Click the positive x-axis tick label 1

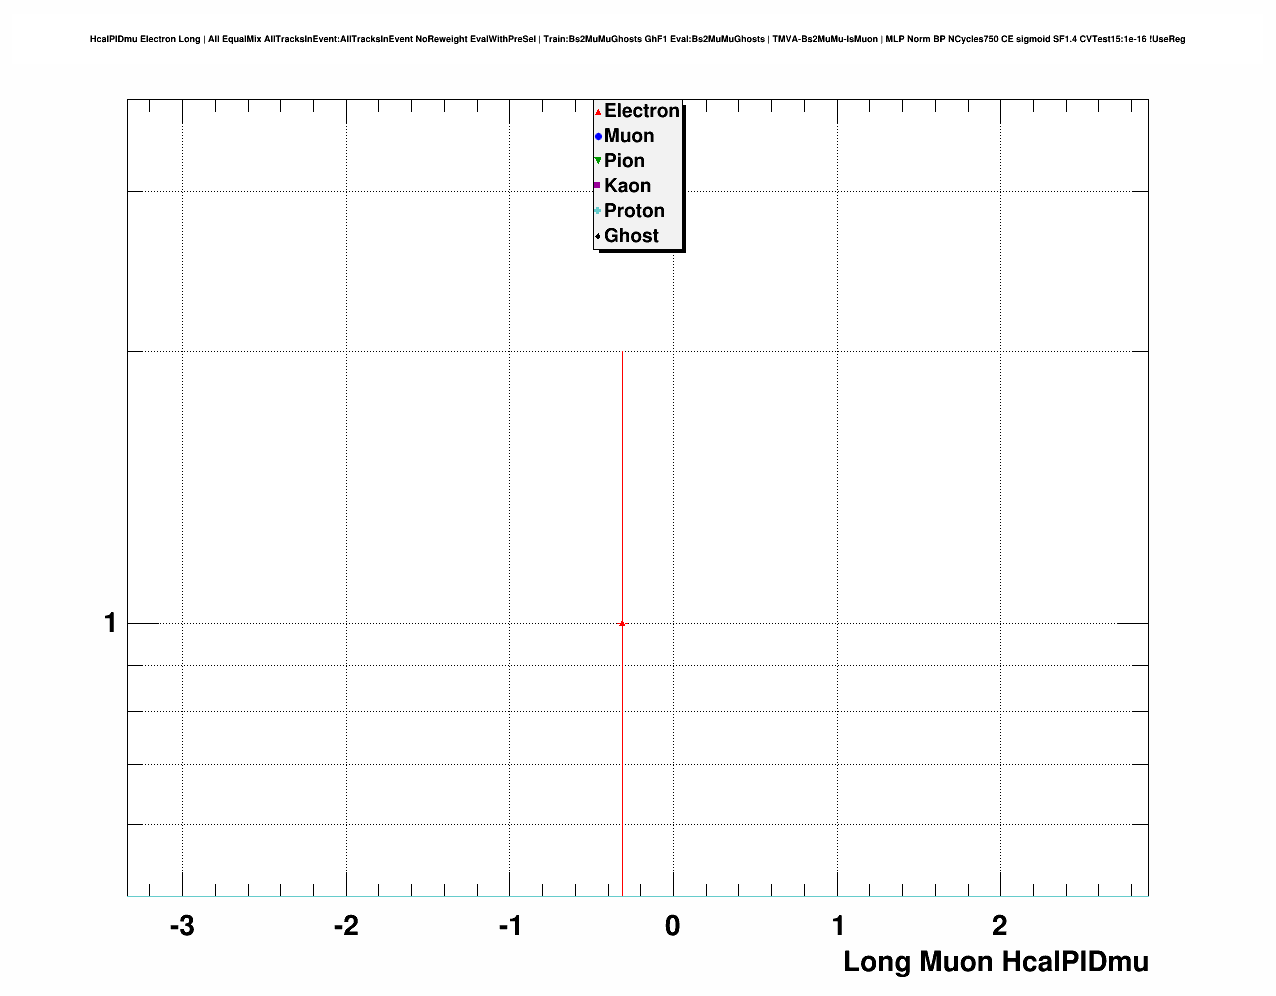838,926
